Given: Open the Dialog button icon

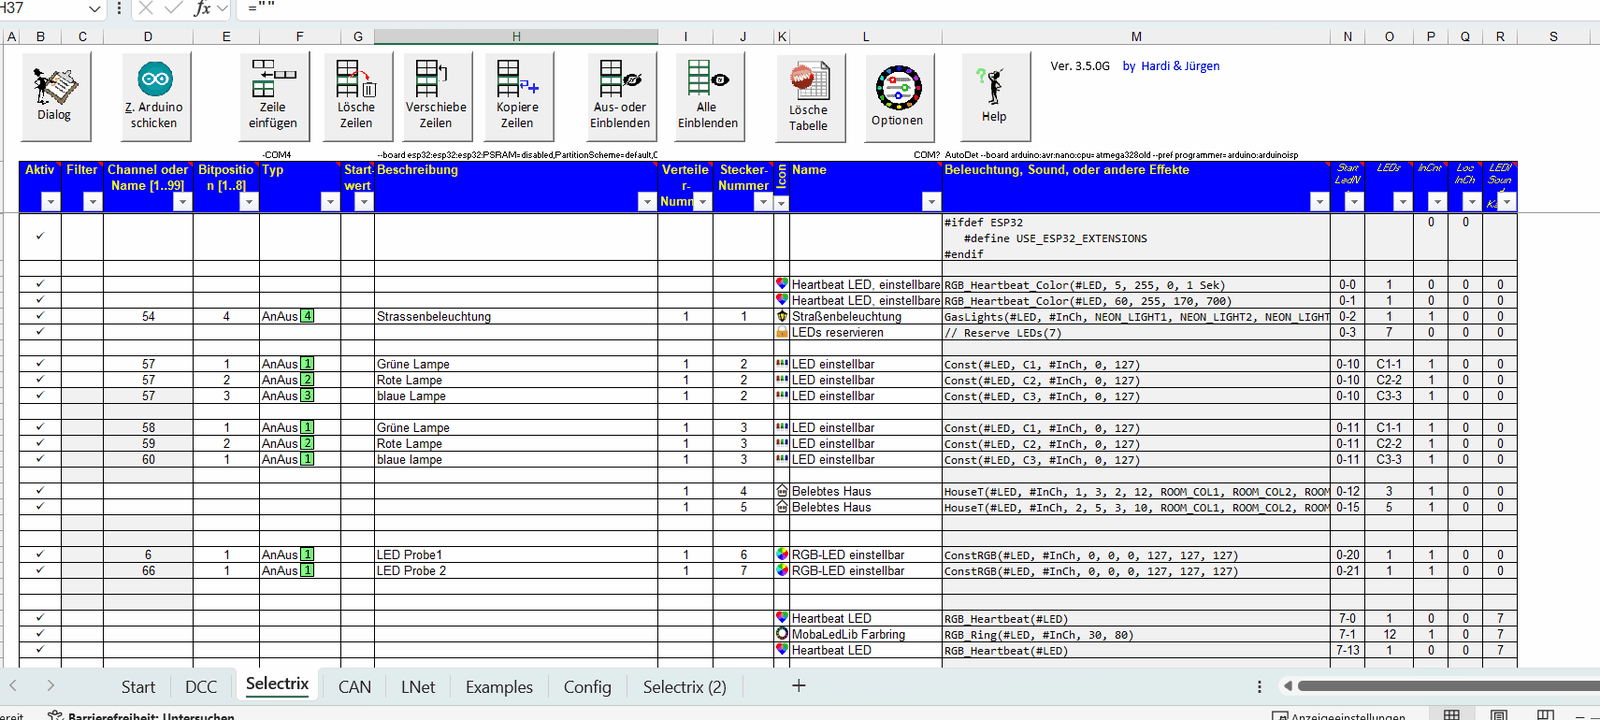Looking at the screenshot, I should click(x=55, y=87).
